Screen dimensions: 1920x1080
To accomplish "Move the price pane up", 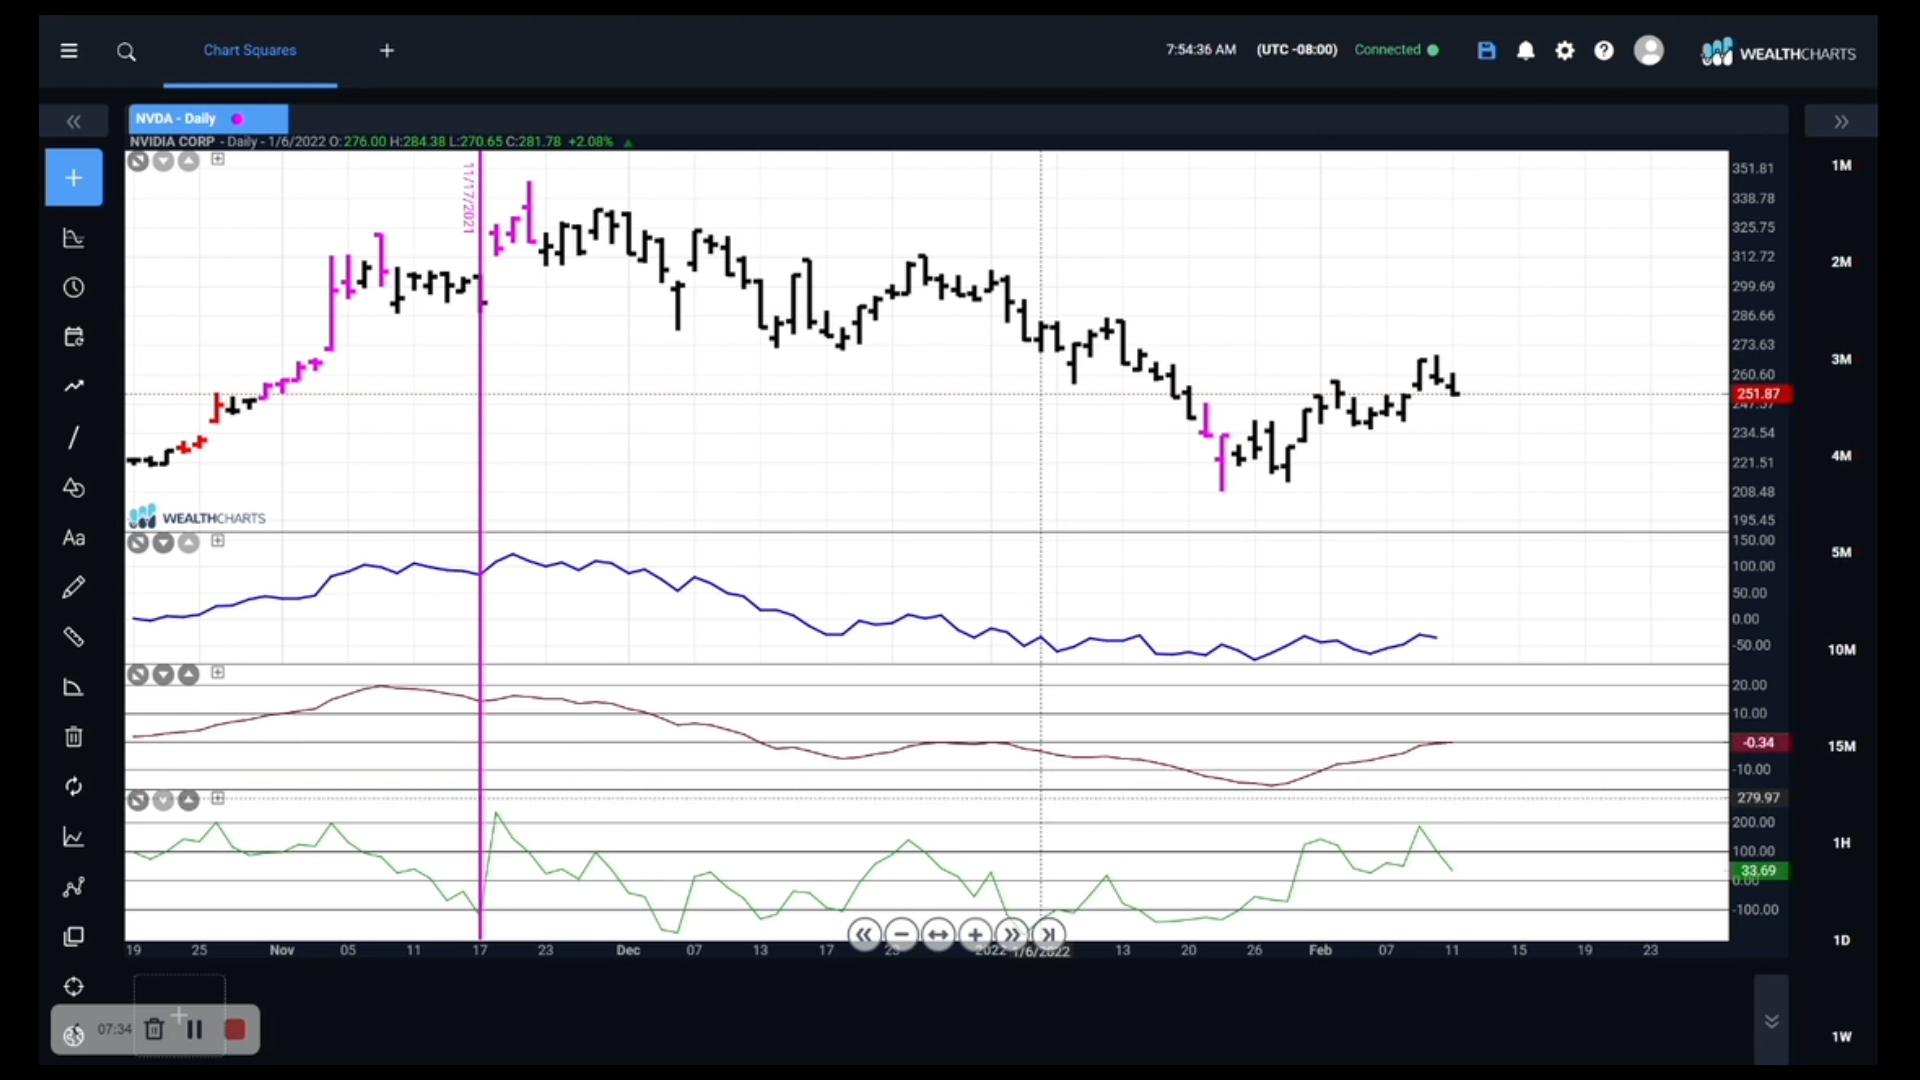I will tap(188, 161).
